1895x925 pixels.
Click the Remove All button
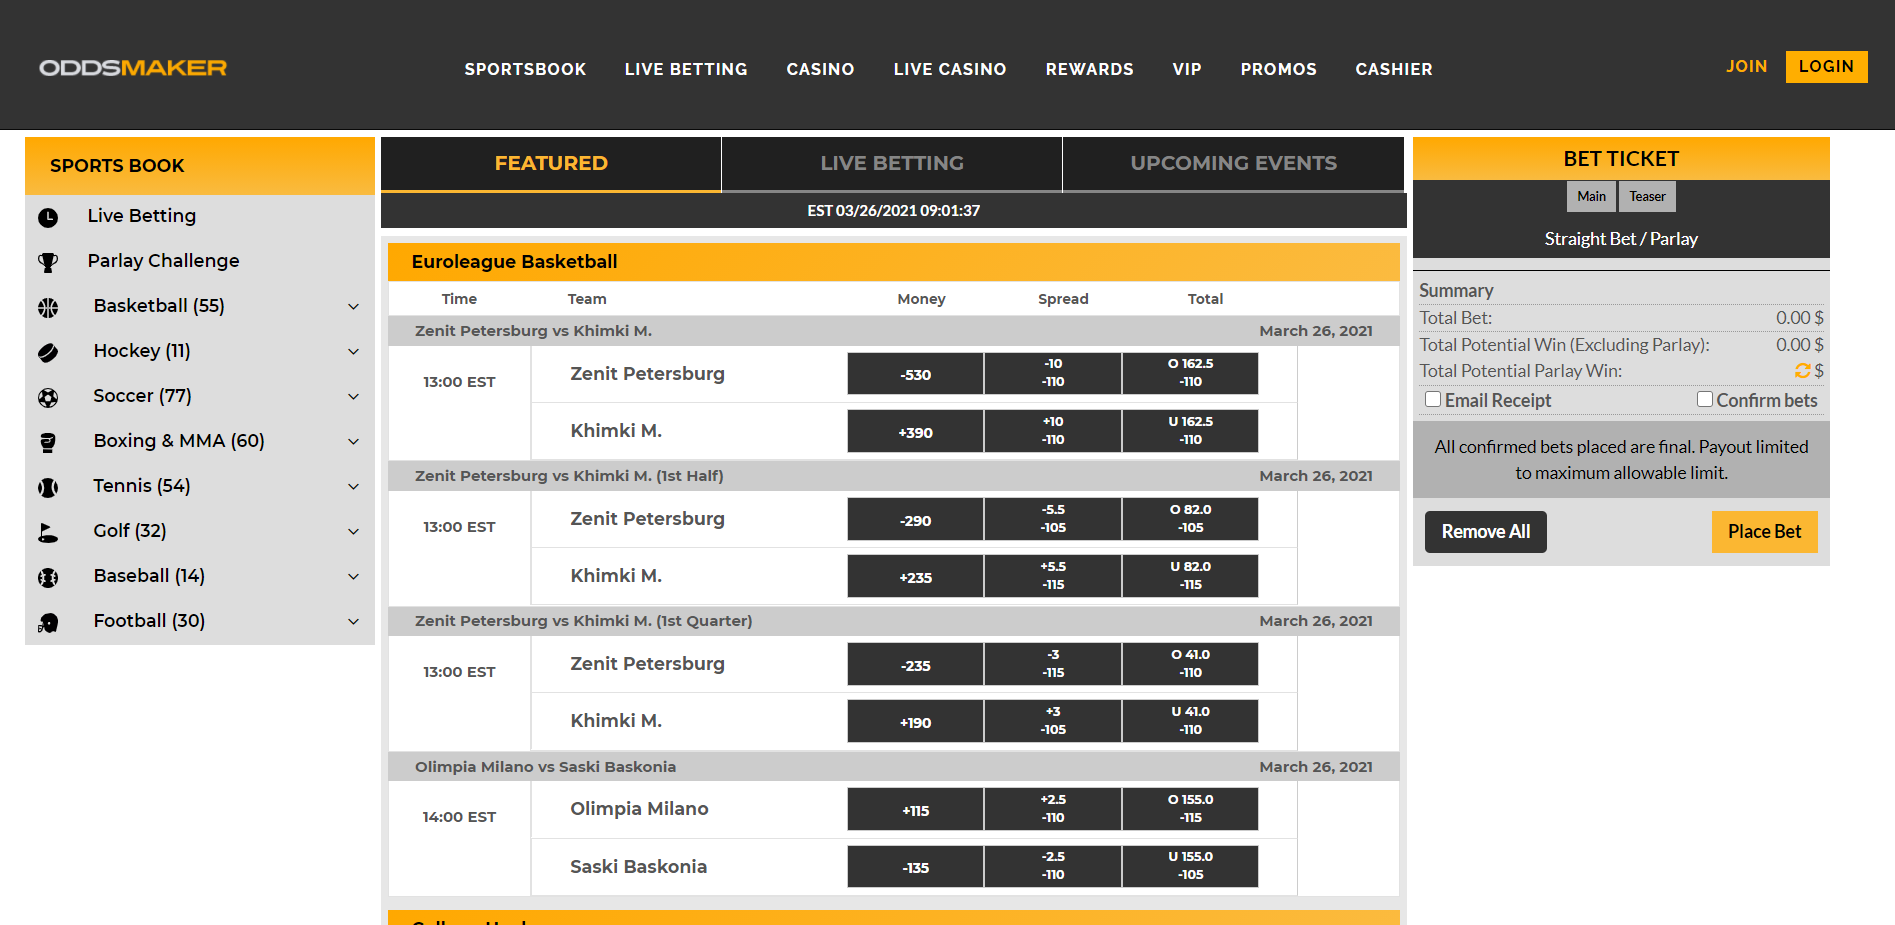click(1485, 532)
